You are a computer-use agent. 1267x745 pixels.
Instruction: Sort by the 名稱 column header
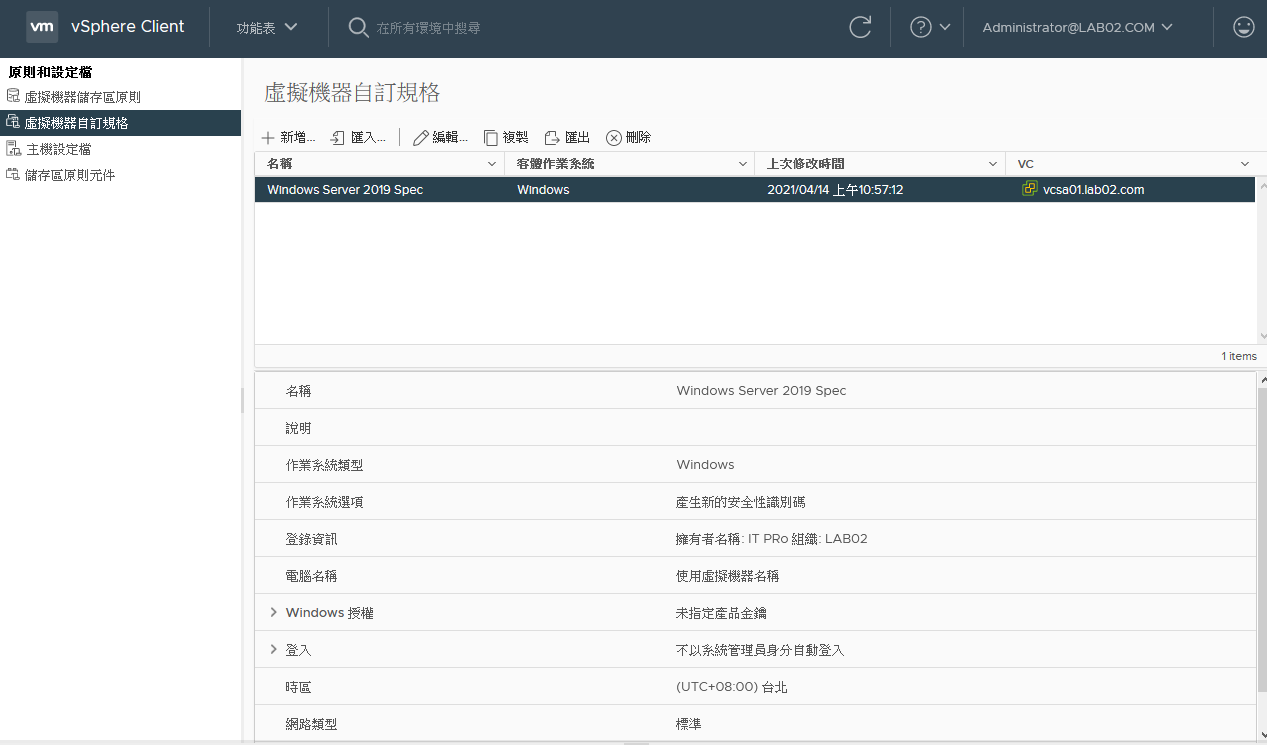tap(279, 164)
